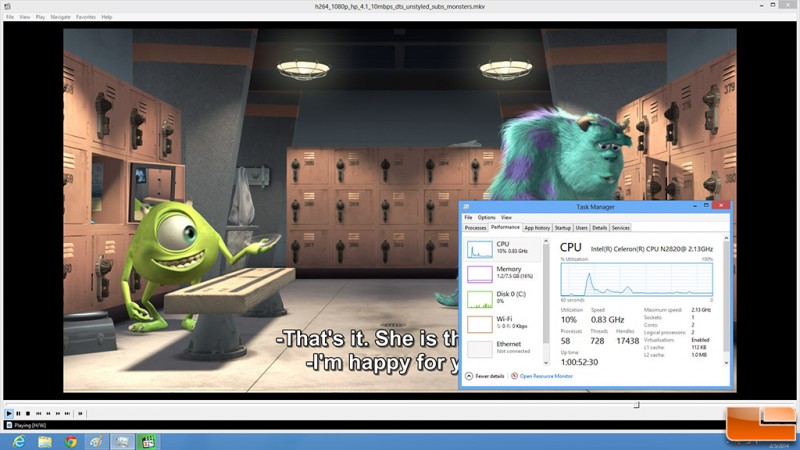Open Internet Explorer from the taskbar
This screenshot has width=800, height=450.
point(18,442)
